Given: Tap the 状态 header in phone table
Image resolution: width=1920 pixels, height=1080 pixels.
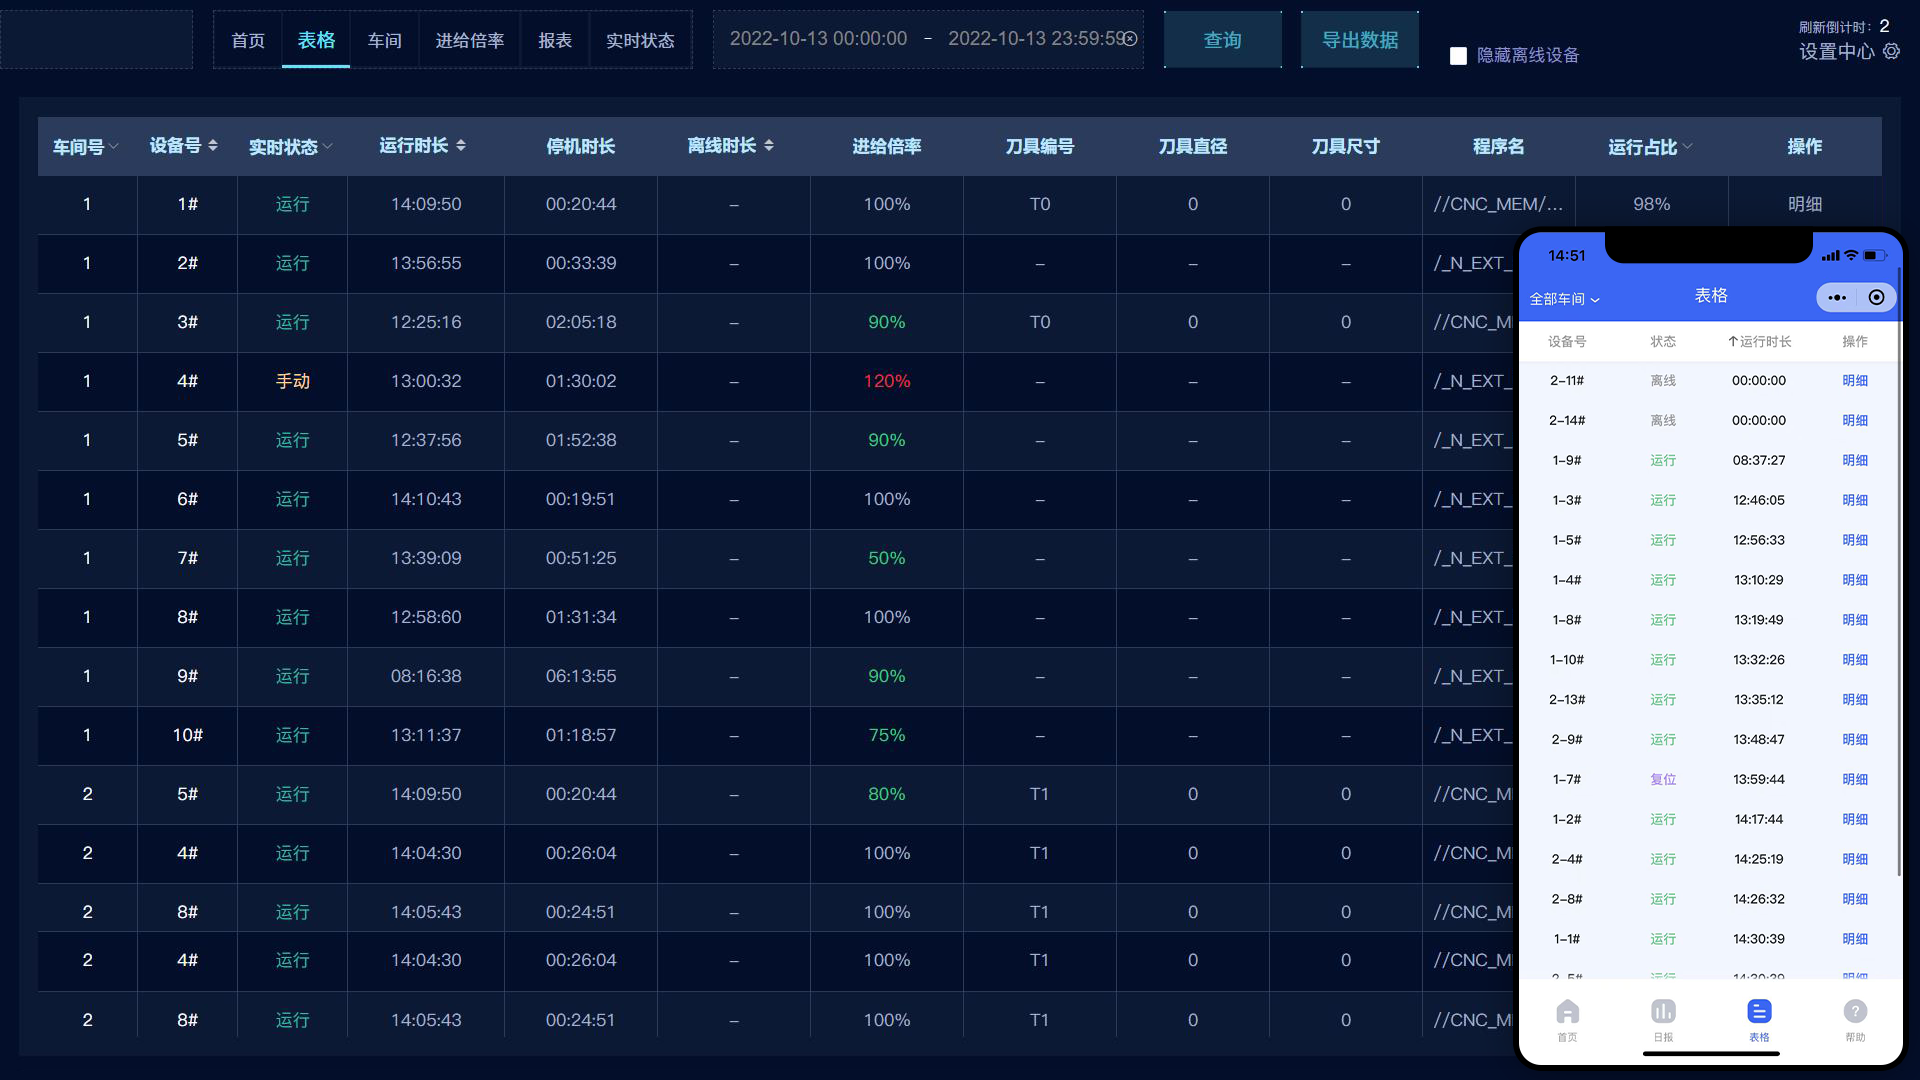Looking at the screenshot, I should point(1663,342).
